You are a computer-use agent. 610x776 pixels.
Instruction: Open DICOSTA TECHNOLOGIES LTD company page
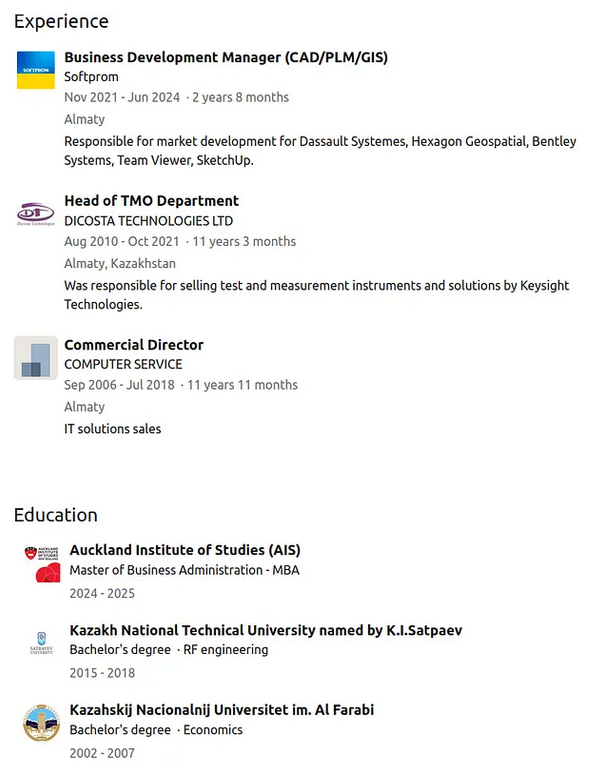(x=148, y=221)
